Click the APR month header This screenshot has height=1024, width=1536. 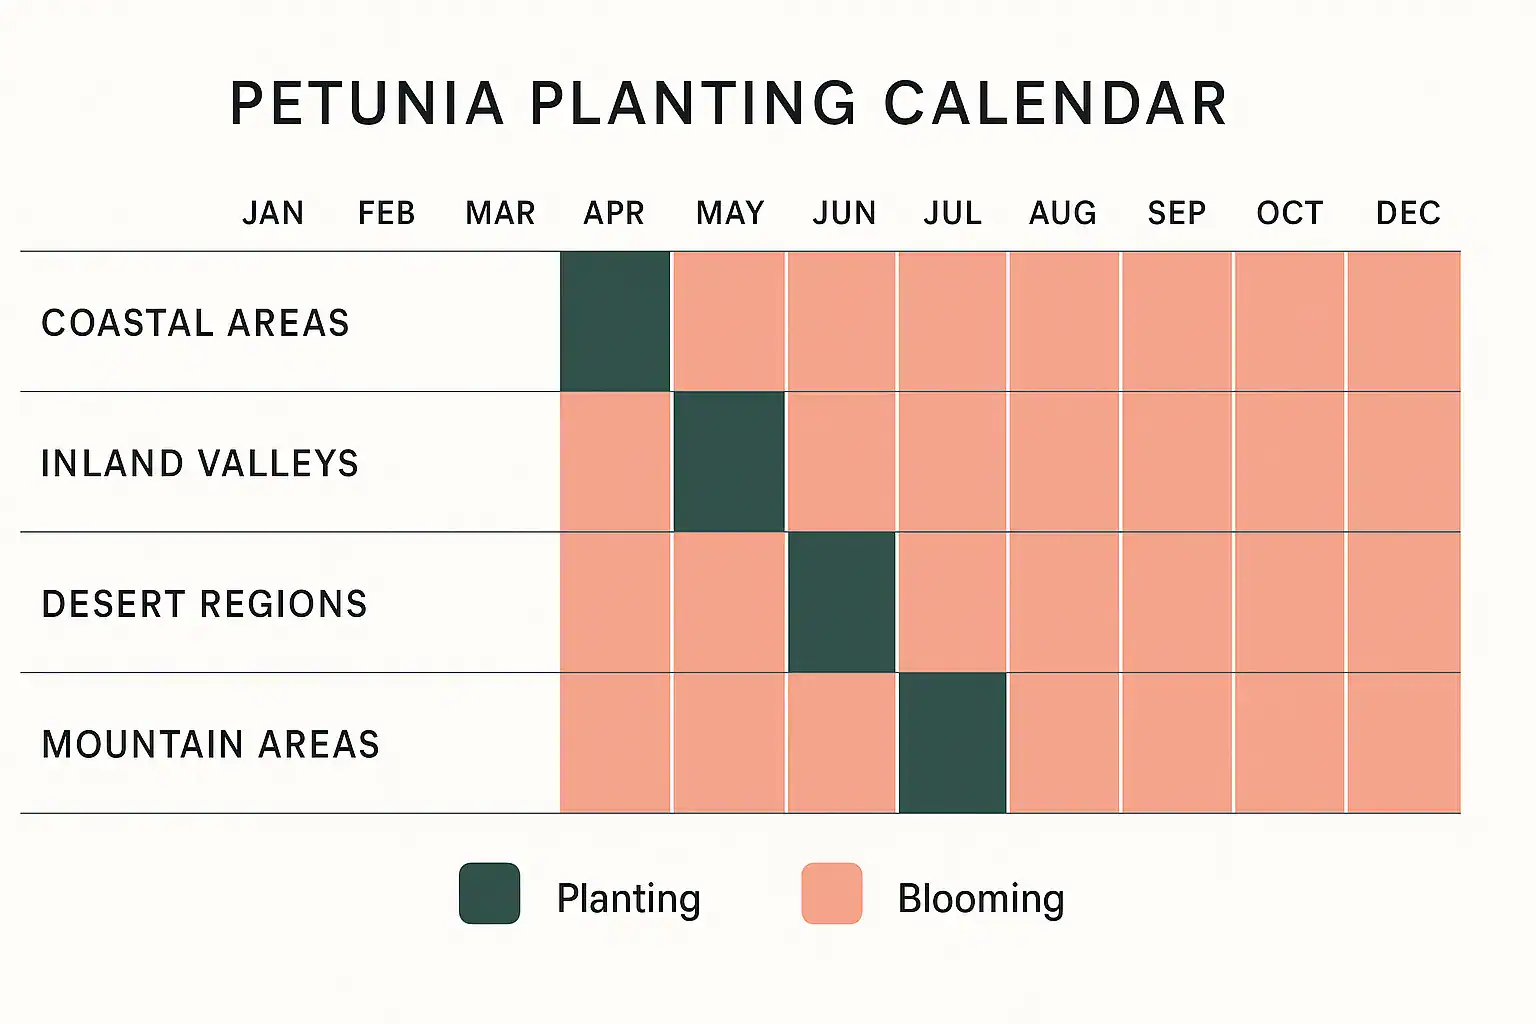point(614,213)
